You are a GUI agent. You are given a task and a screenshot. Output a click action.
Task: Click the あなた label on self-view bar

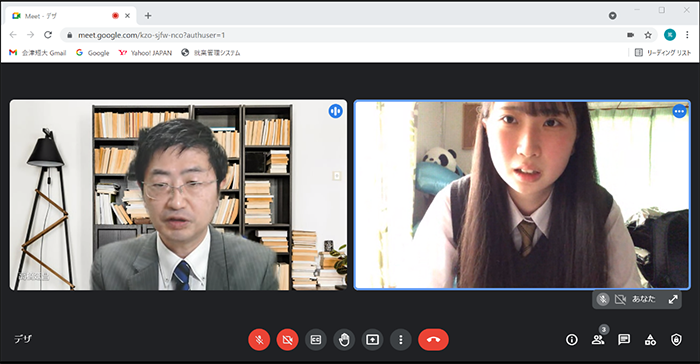tap(643, 299)
